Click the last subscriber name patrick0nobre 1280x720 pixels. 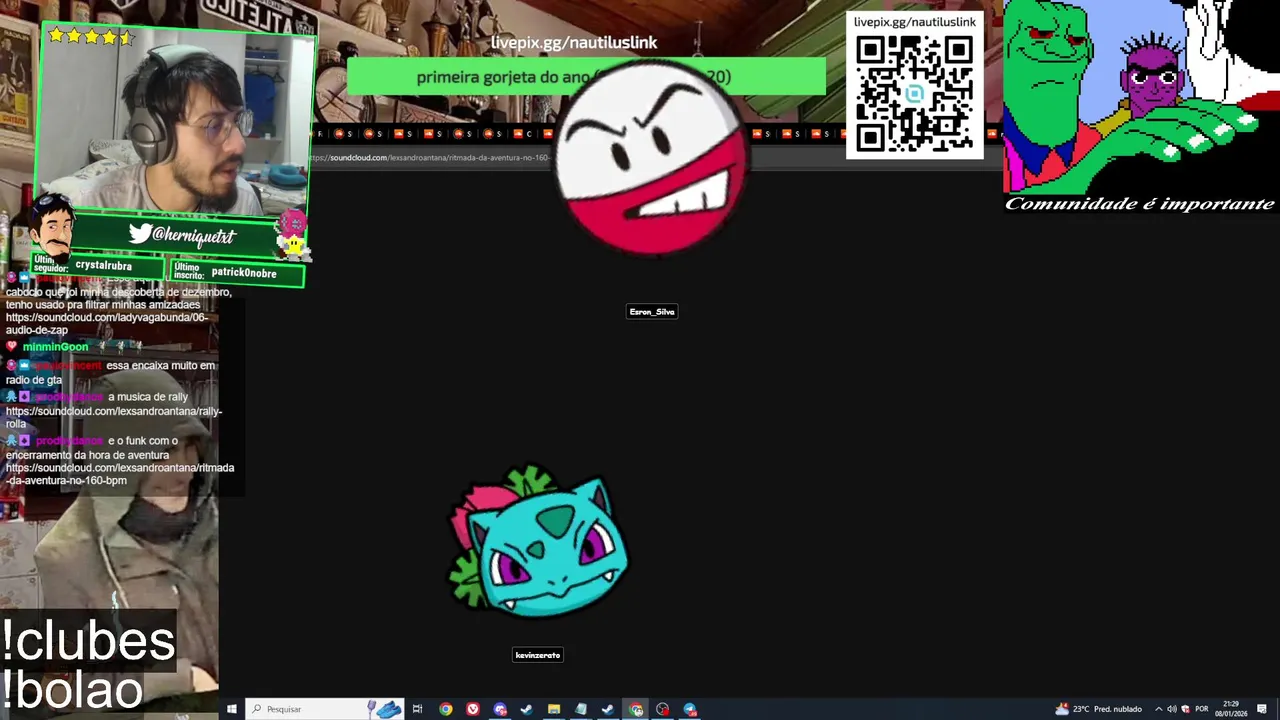click(x=244, y=273)
